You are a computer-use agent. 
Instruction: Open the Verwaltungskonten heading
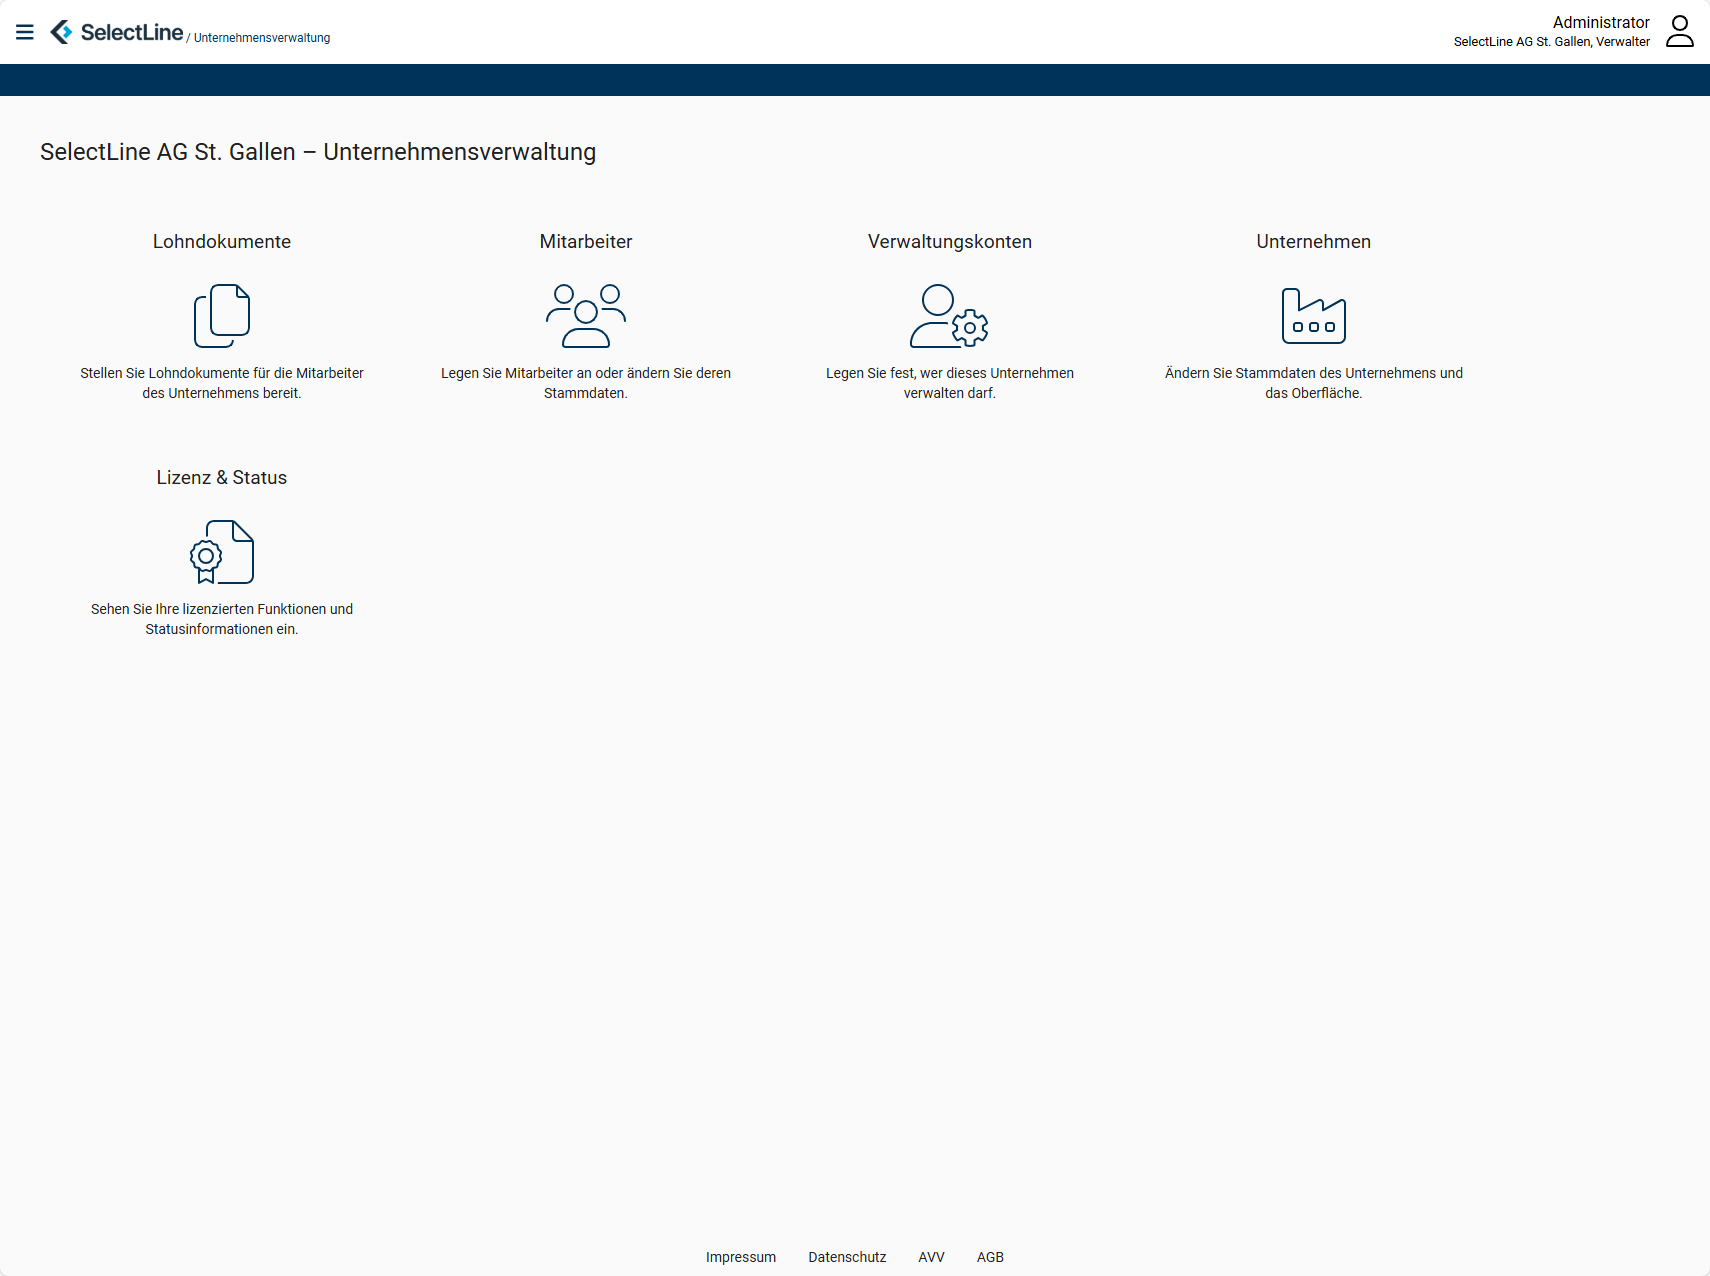(950, 242)
